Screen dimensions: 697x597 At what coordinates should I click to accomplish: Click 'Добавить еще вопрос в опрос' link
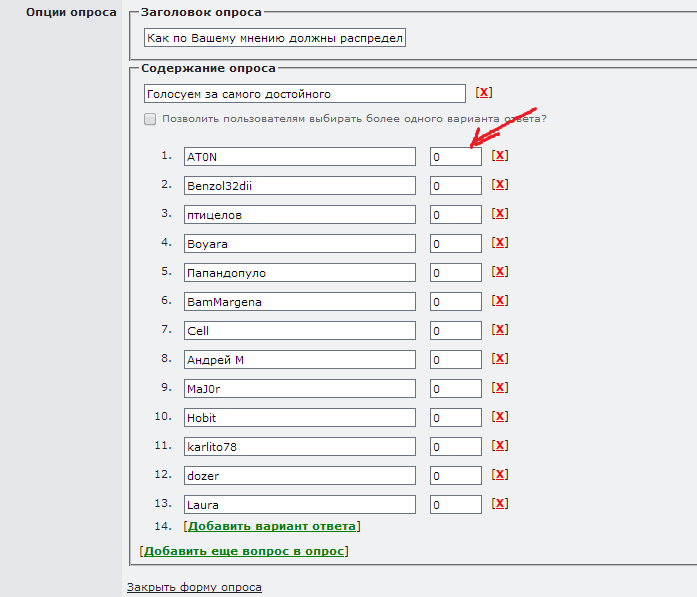click(244, 551)
